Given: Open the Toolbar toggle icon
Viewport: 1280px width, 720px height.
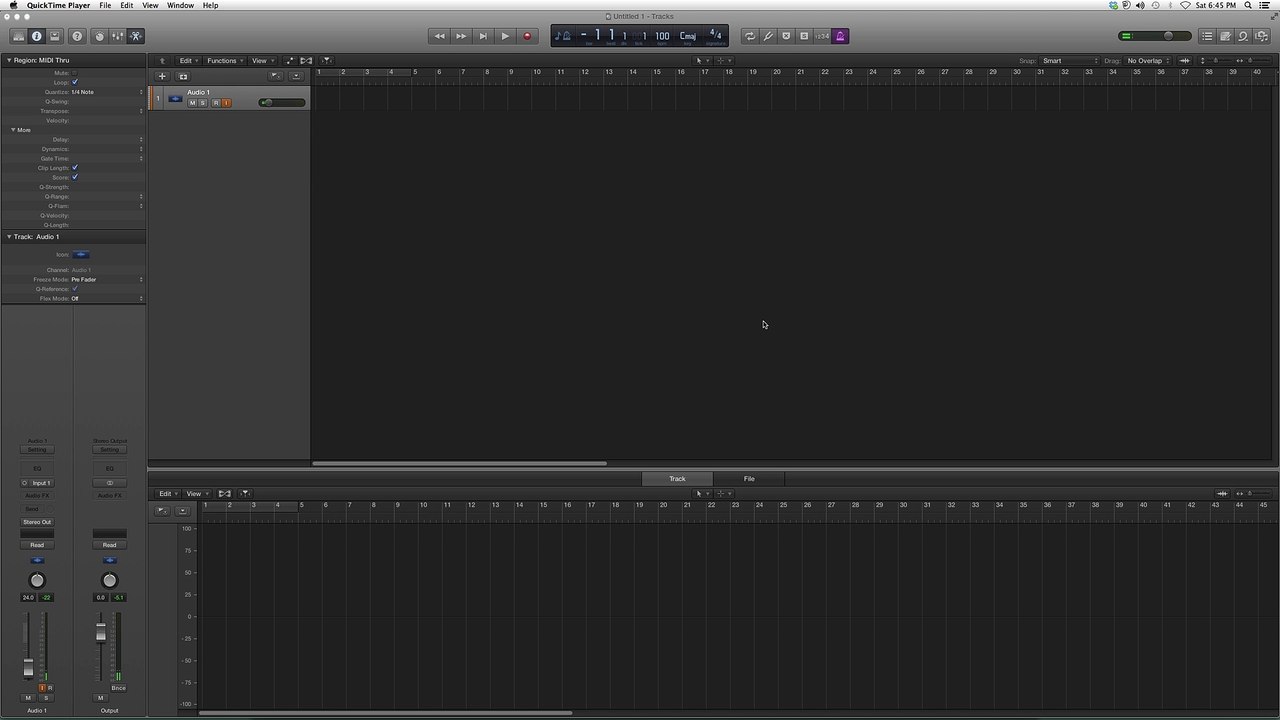Looking at the screenshot, I should point(55,36).
